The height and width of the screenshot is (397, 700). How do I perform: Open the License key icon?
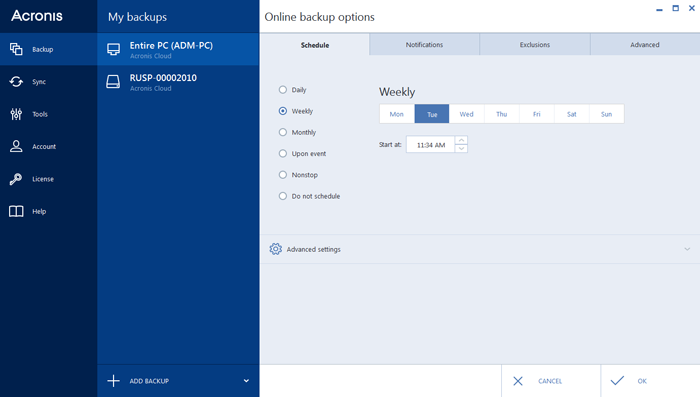tap(16, 179)
